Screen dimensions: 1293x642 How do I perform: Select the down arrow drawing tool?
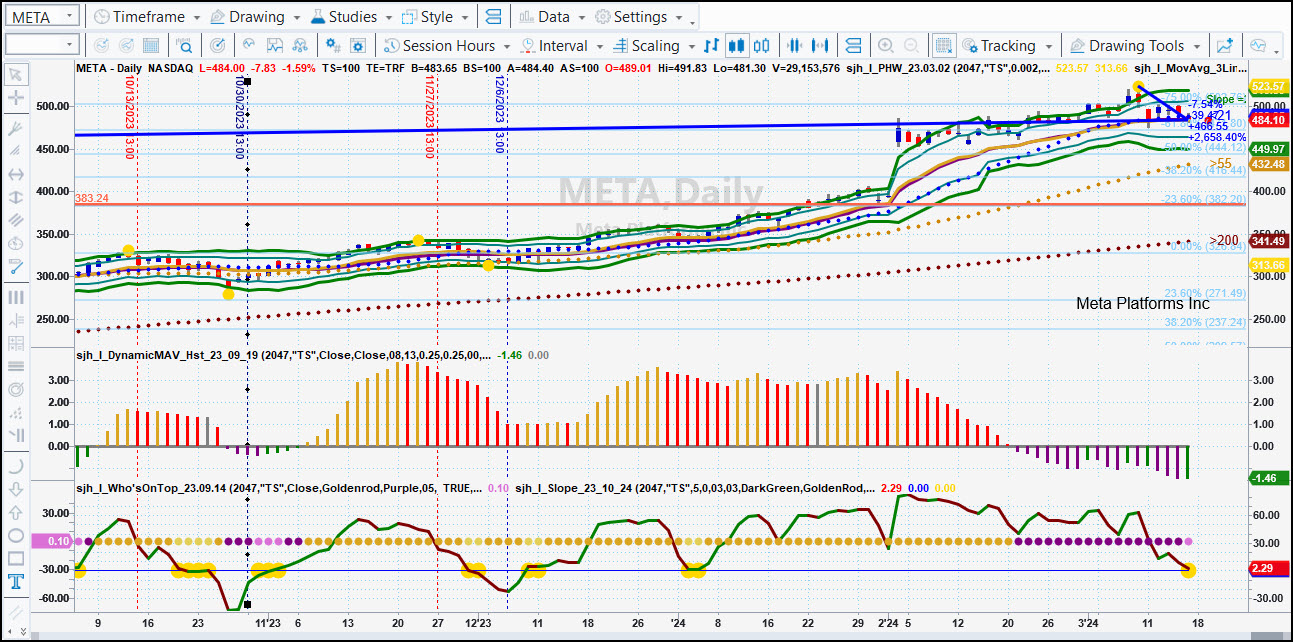(16, 489)
